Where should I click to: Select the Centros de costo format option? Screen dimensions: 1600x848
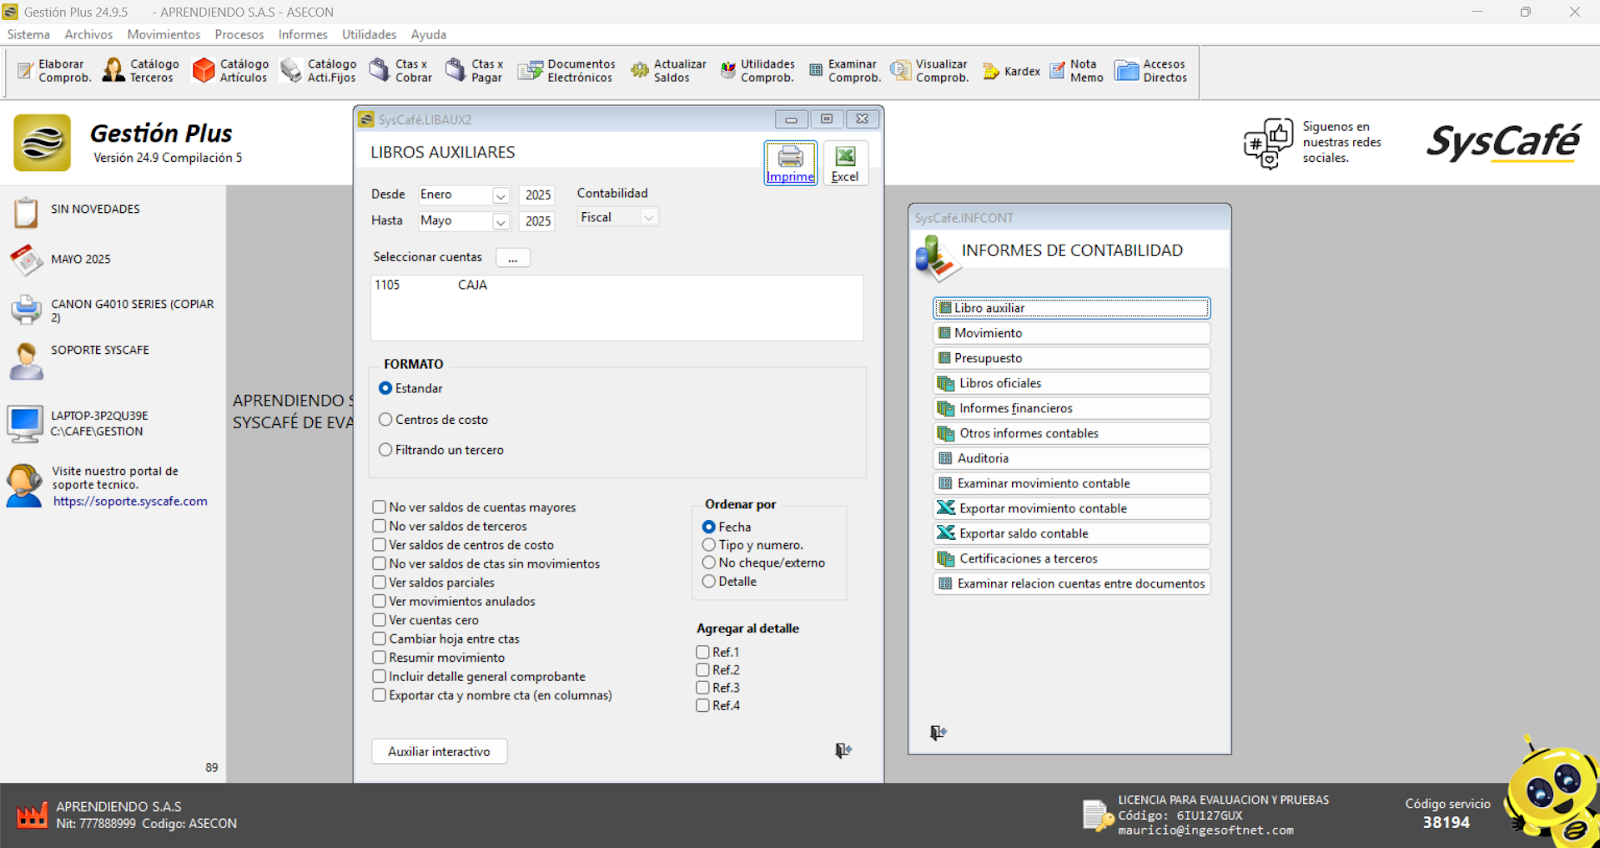(x=386, y=420)
